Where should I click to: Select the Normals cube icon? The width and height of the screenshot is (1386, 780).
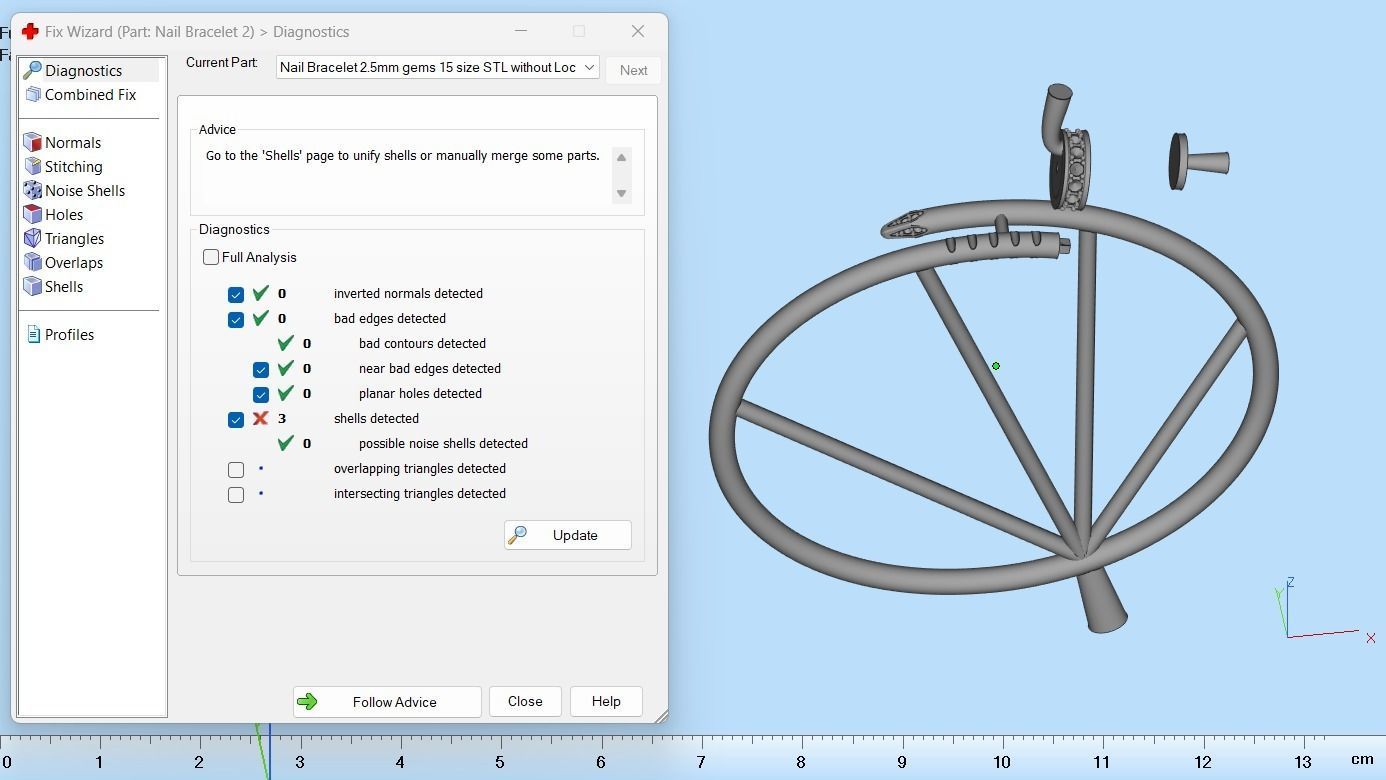(x=32, y=142)
